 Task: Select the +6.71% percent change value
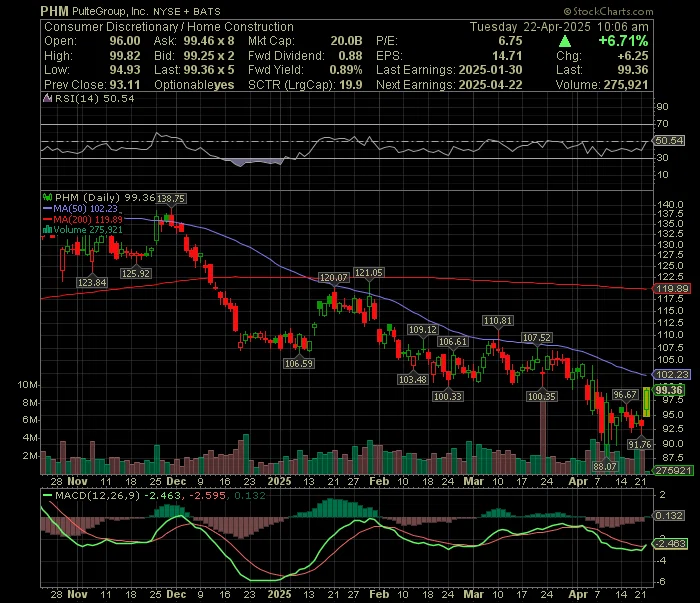(623, 41)
